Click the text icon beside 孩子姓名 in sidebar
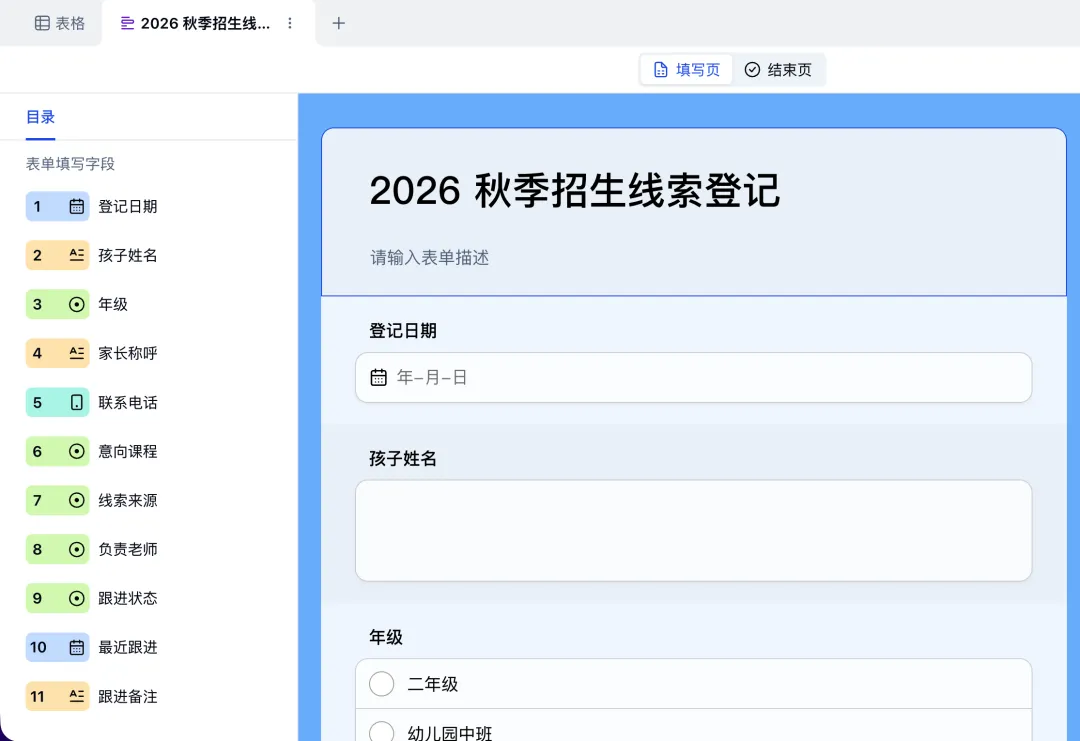Image resolution: width=1080 pixels, height=741 pixels. click(76, 255)
